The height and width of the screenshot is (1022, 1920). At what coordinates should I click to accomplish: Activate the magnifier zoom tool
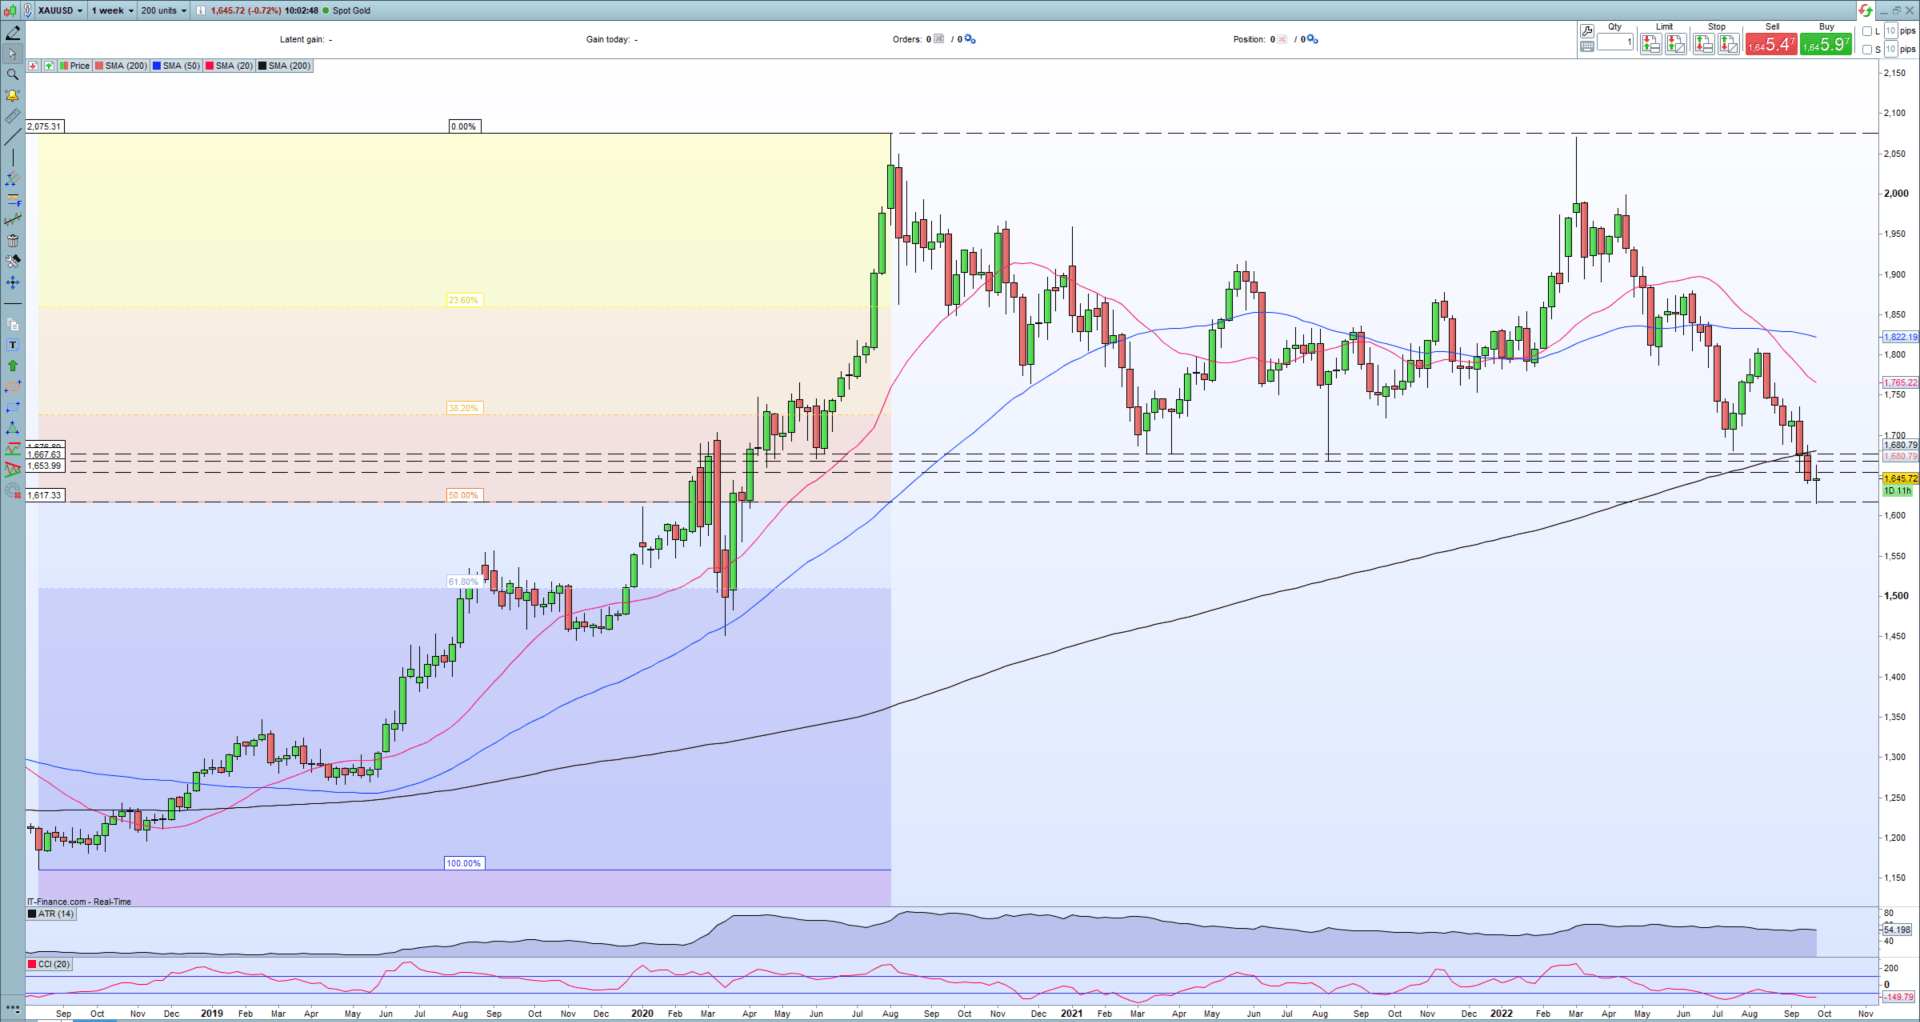point(12,75)
